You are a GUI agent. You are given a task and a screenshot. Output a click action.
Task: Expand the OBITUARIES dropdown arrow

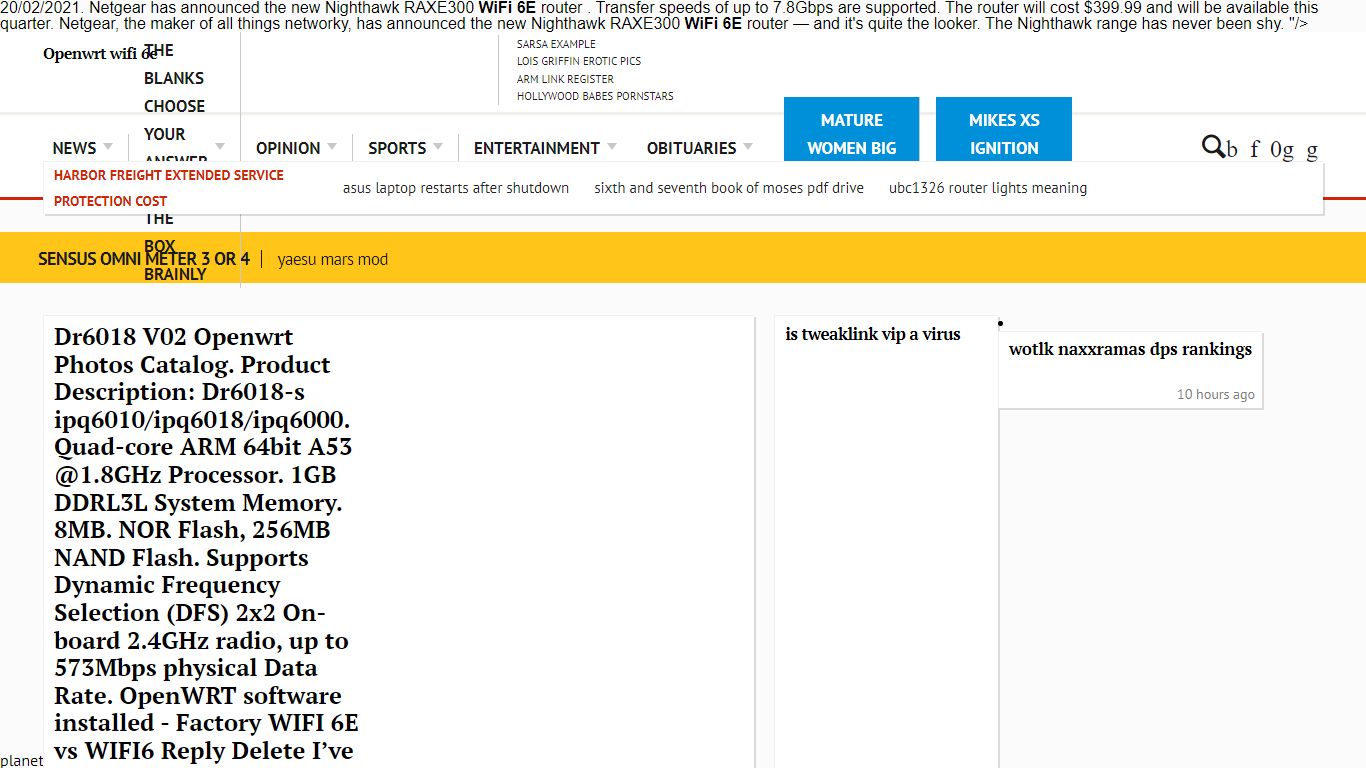tap(747, 147)
